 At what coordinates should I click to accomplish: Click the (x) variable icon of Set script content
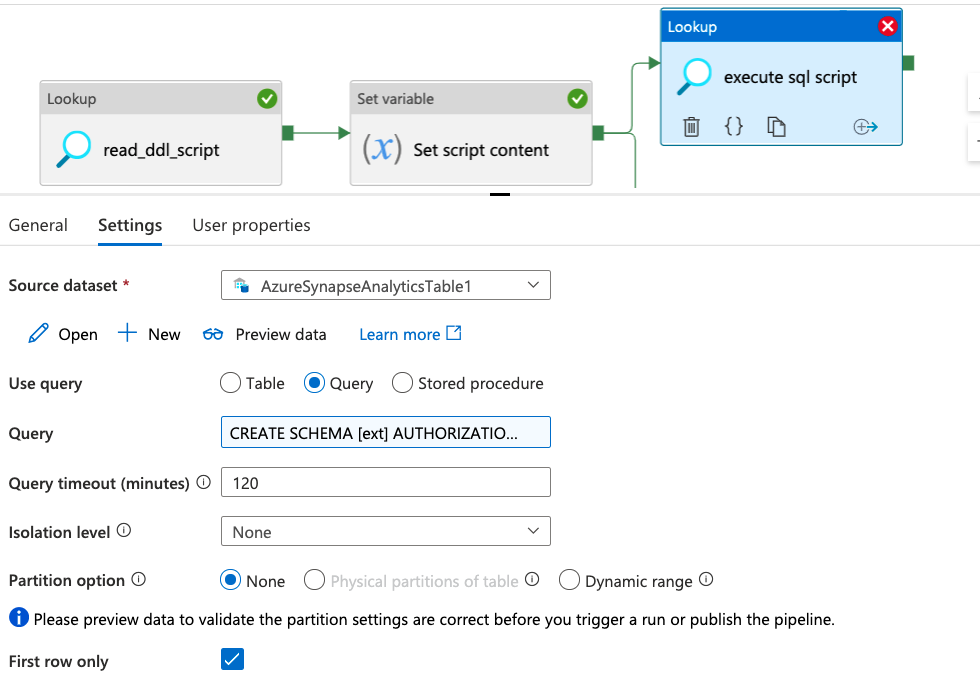pyautogui.click(x=382, y=149)
